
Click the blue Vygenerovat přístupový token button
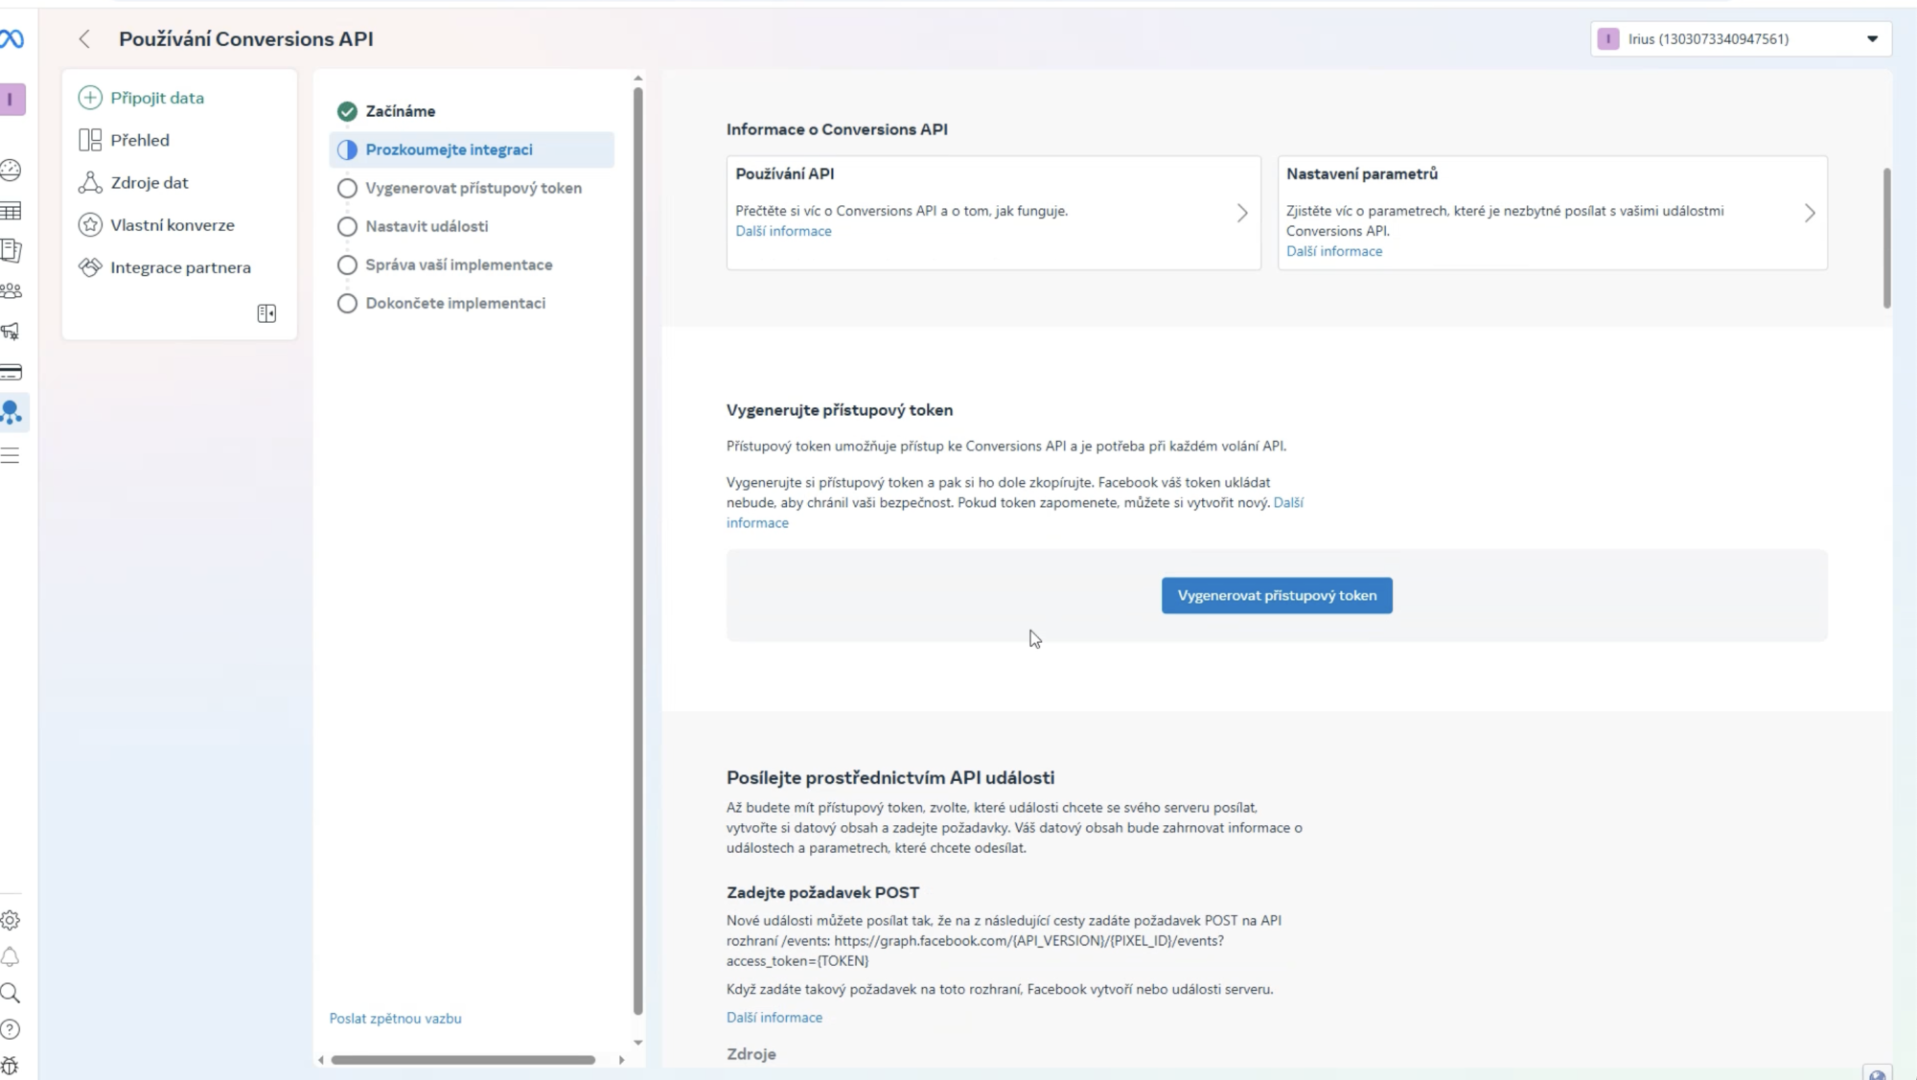tap(1276, 595)
